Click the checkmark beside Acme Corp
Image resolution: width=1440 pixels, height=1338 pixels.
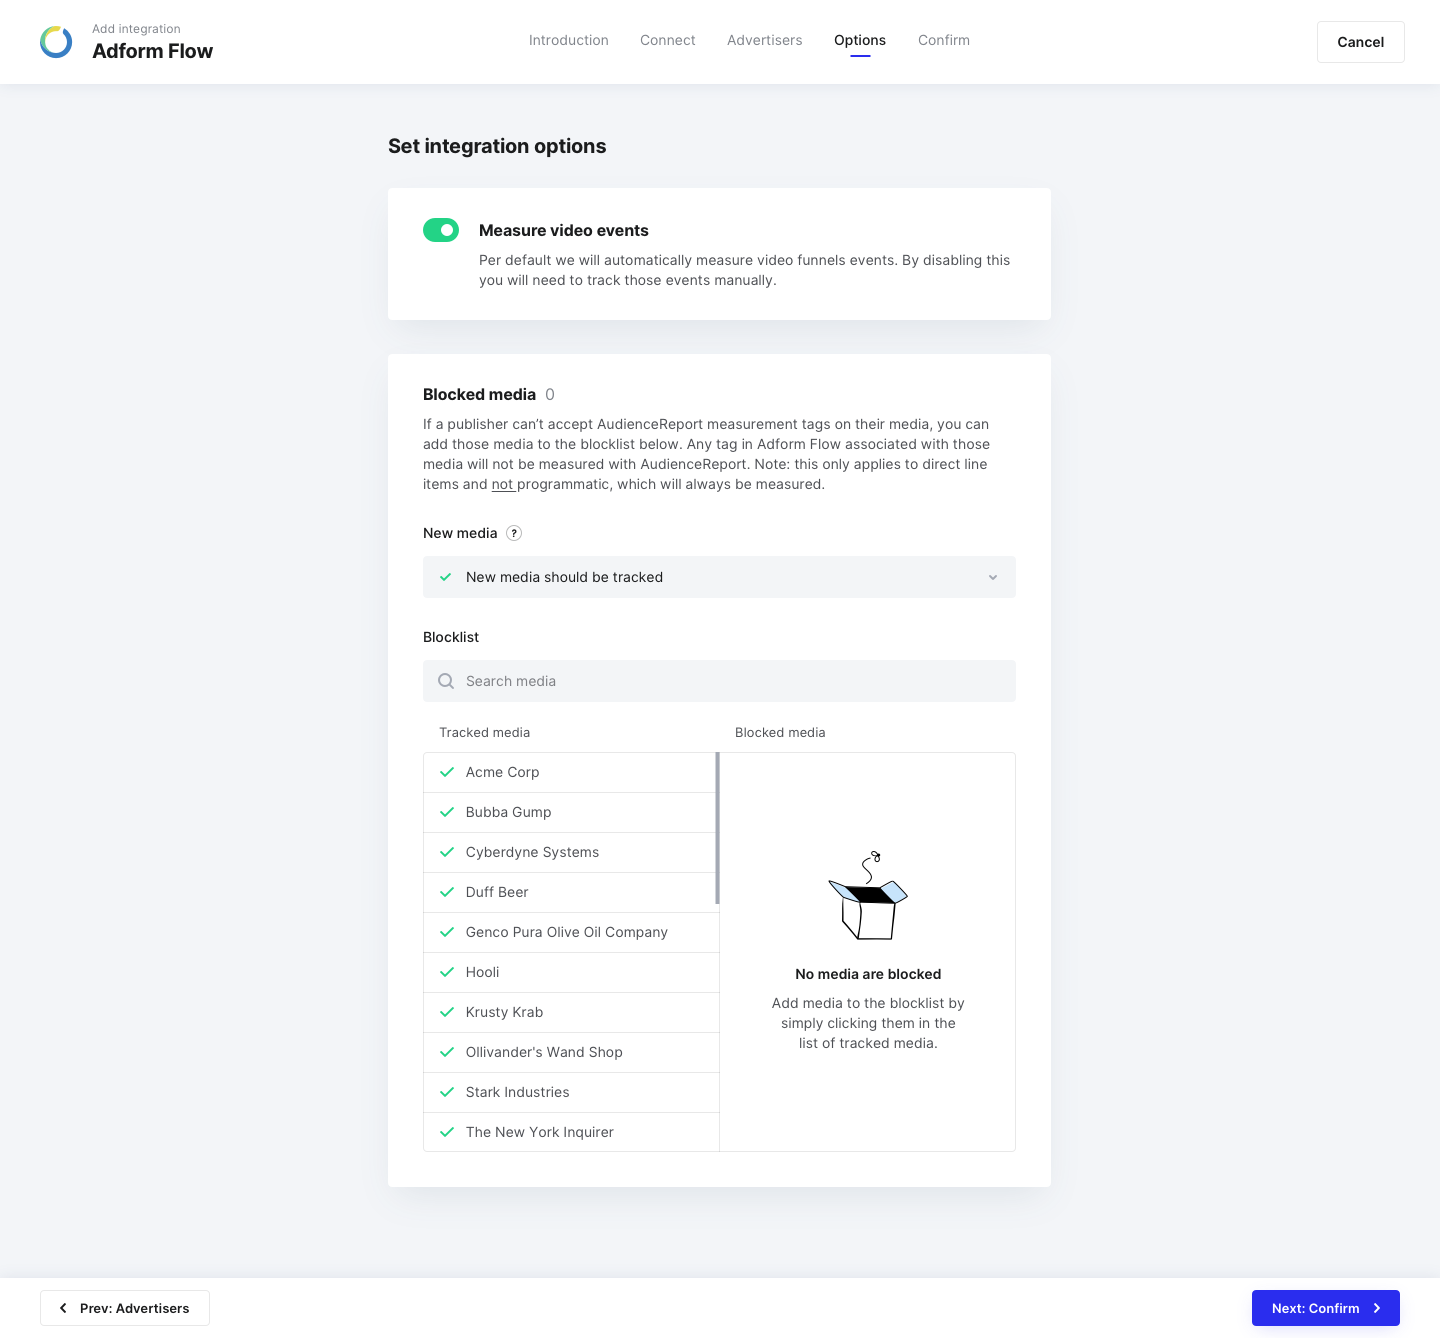tap(447, 772)
